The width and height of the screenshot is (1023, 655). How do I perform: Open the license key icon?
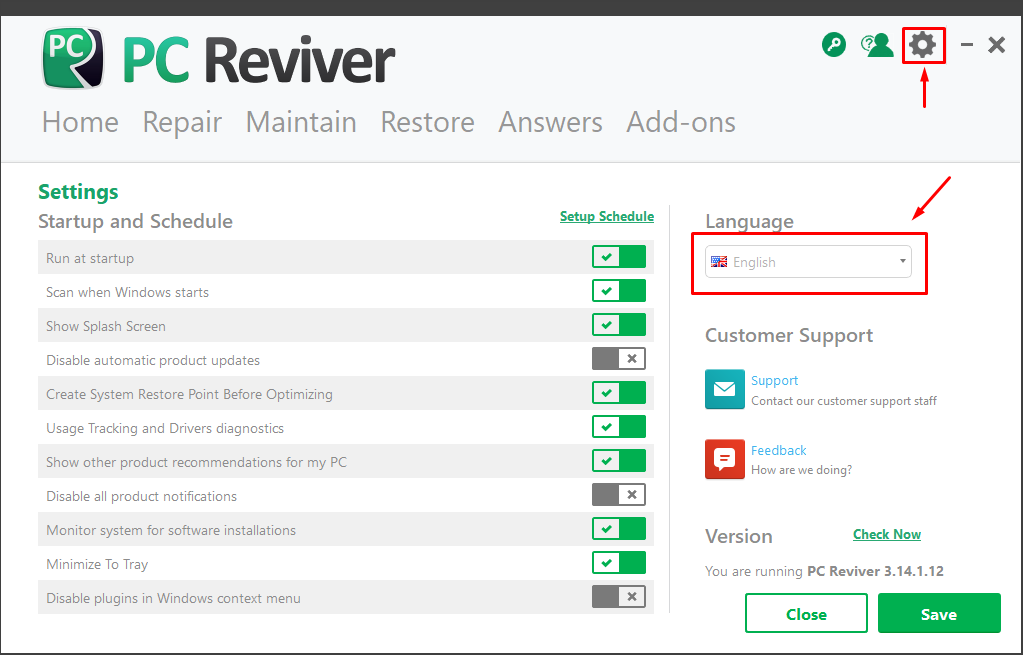pos(834,45)
